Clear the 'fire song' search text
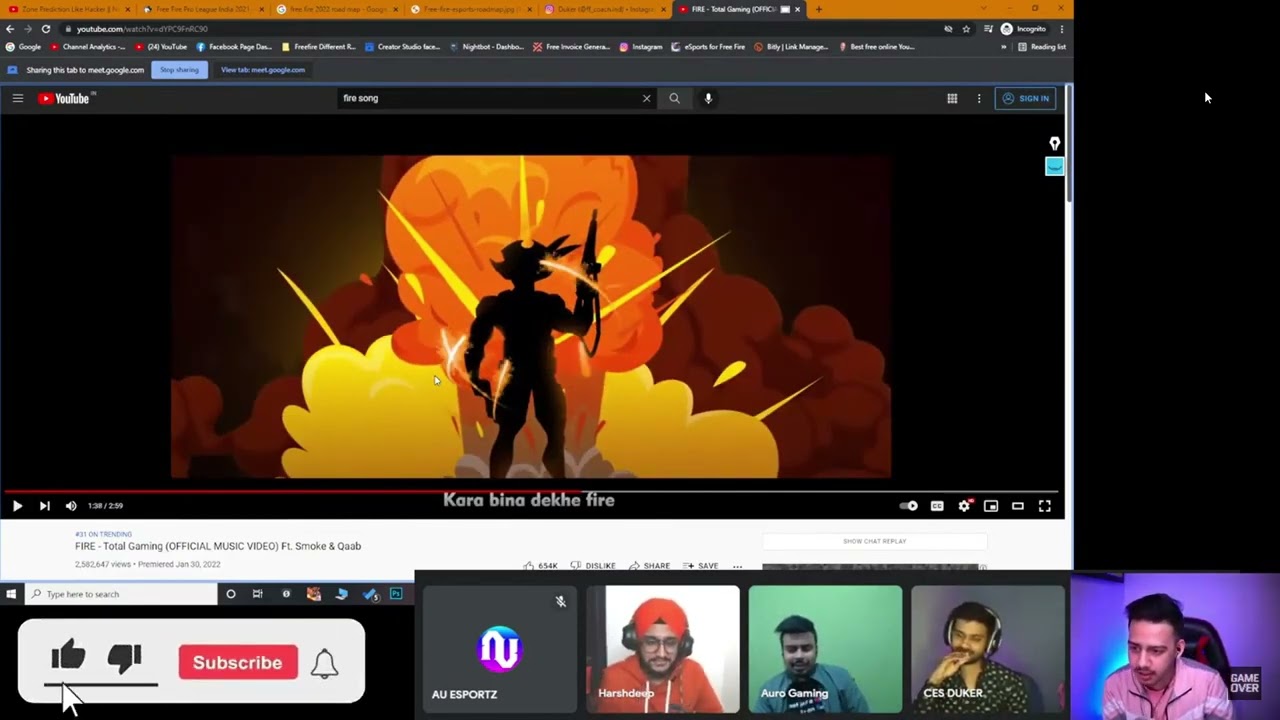This screenshot has height=720, width=1280. point(646,98)
